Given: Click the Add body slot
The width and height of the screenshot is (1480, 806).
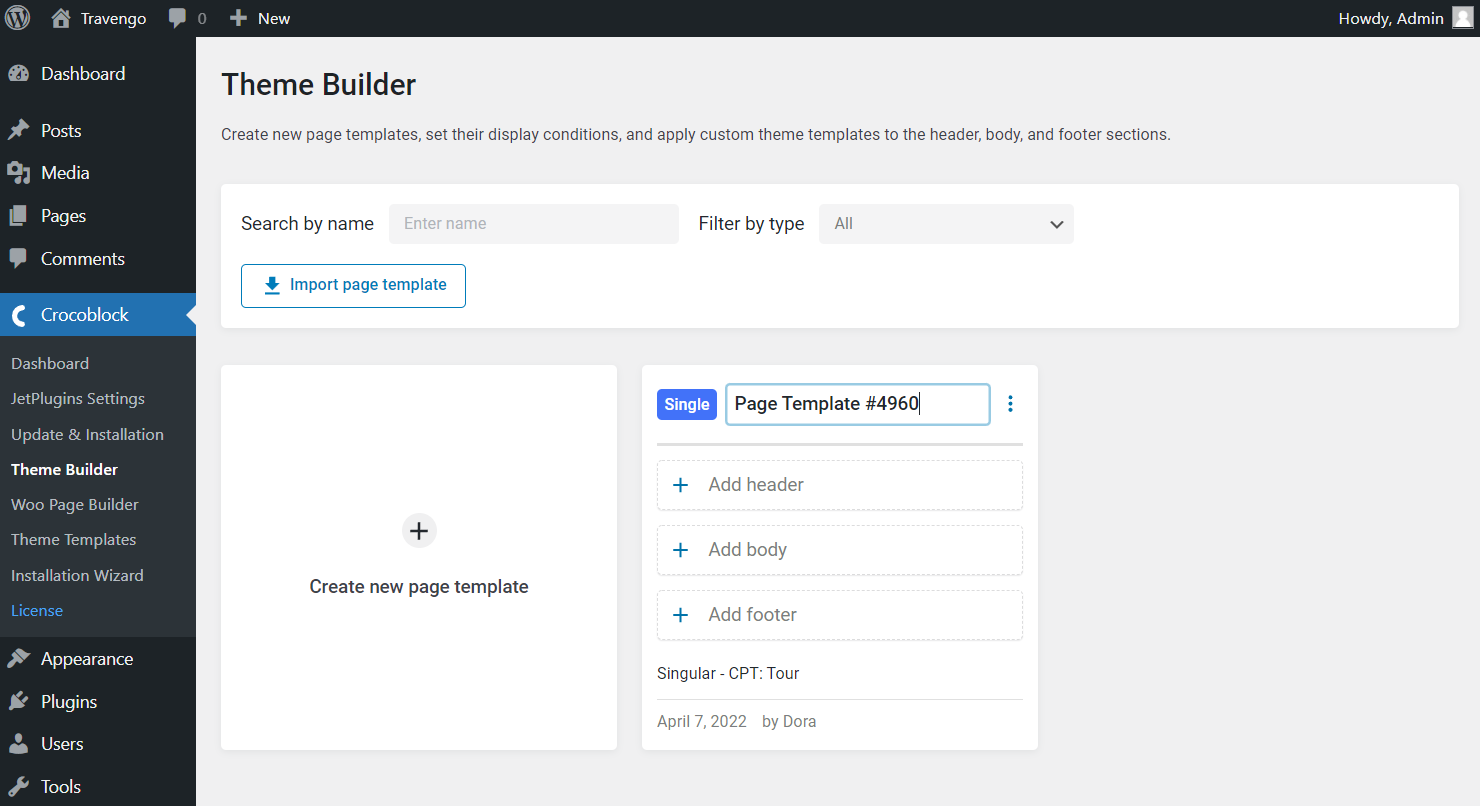Looking at the screenshot, I should pyautogui.click(x=840, y=550).
